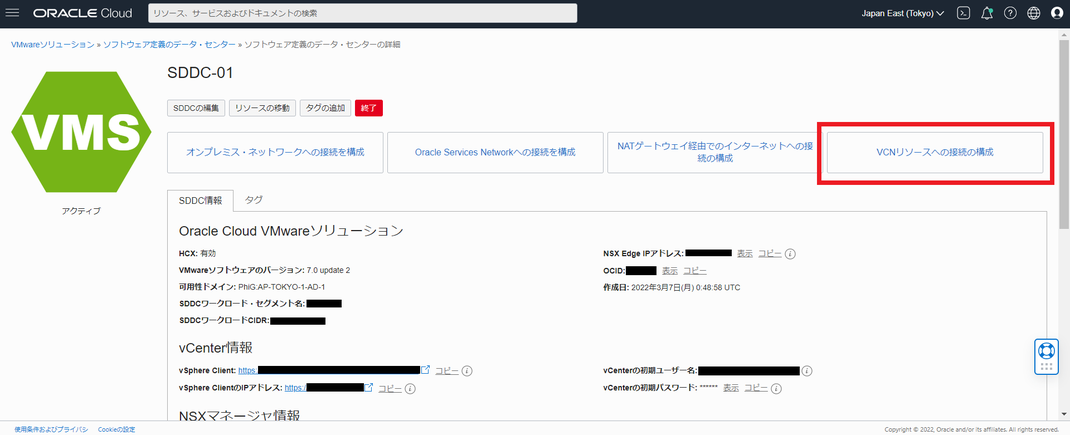
Task: Click 表示 next to OCID
Action: point(670,270)
